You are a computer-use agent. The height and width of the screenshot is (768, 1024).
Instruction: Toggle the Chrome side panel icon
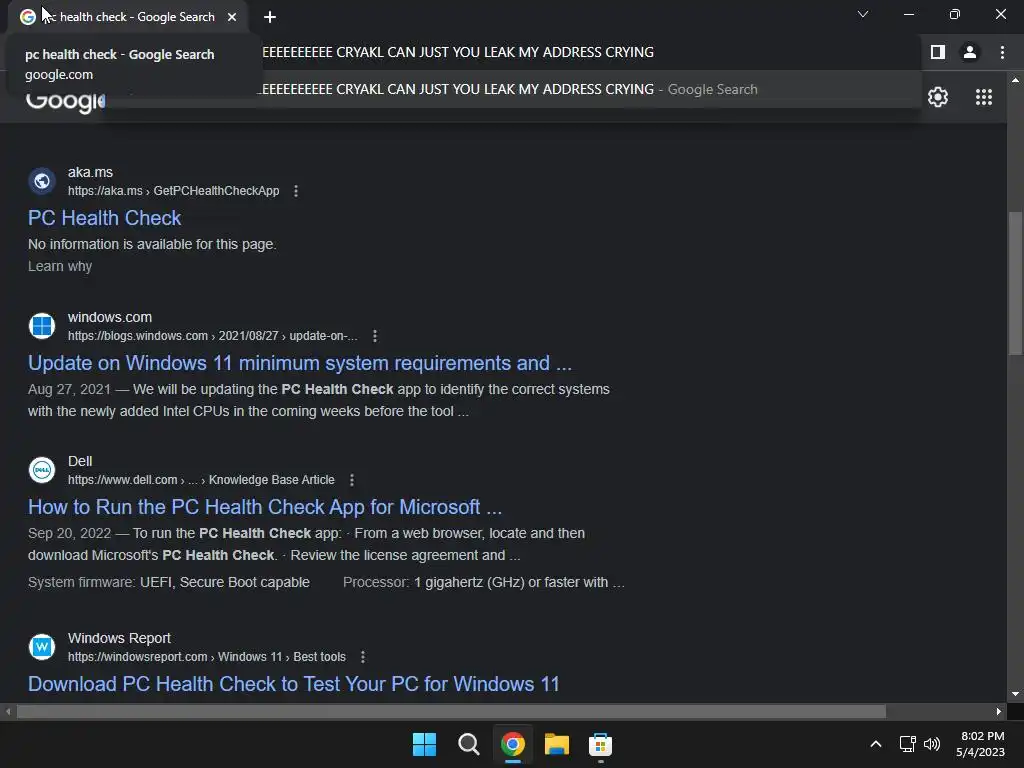pyautogui.click(x=938, y=52)
